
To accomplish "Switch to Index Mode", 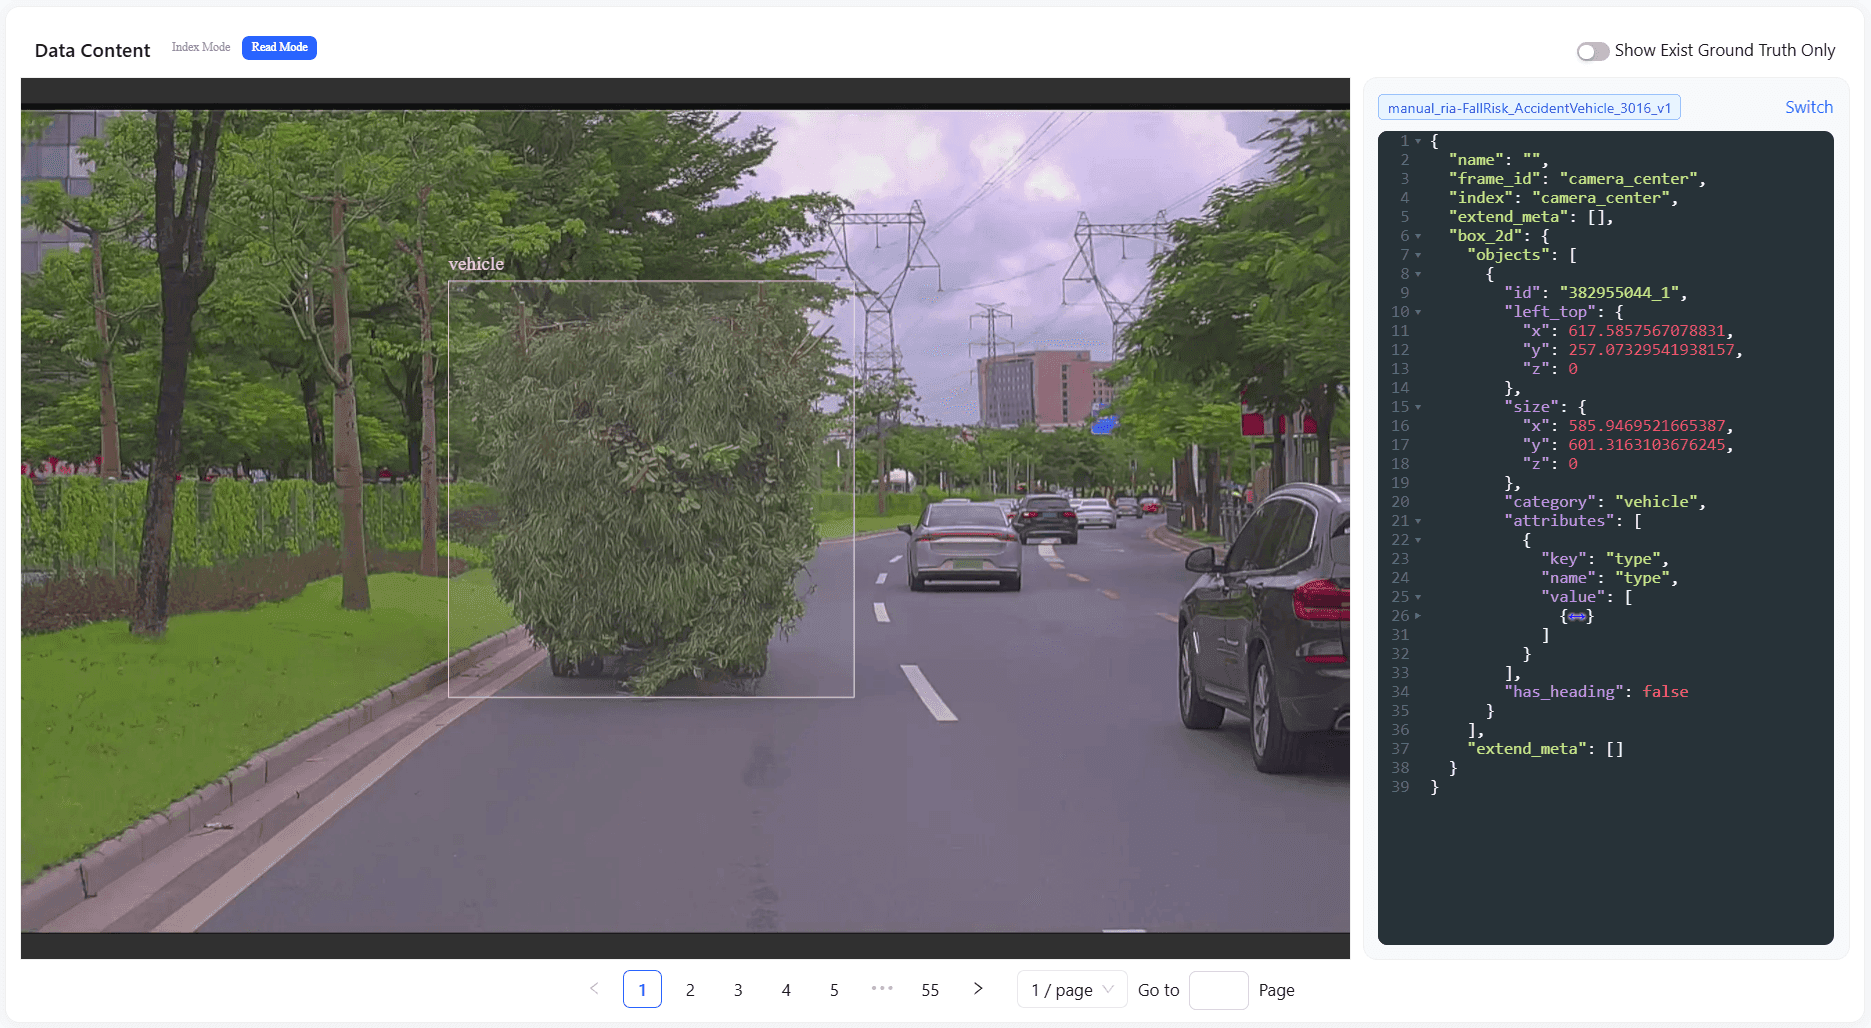I will (x=201, y=47).
